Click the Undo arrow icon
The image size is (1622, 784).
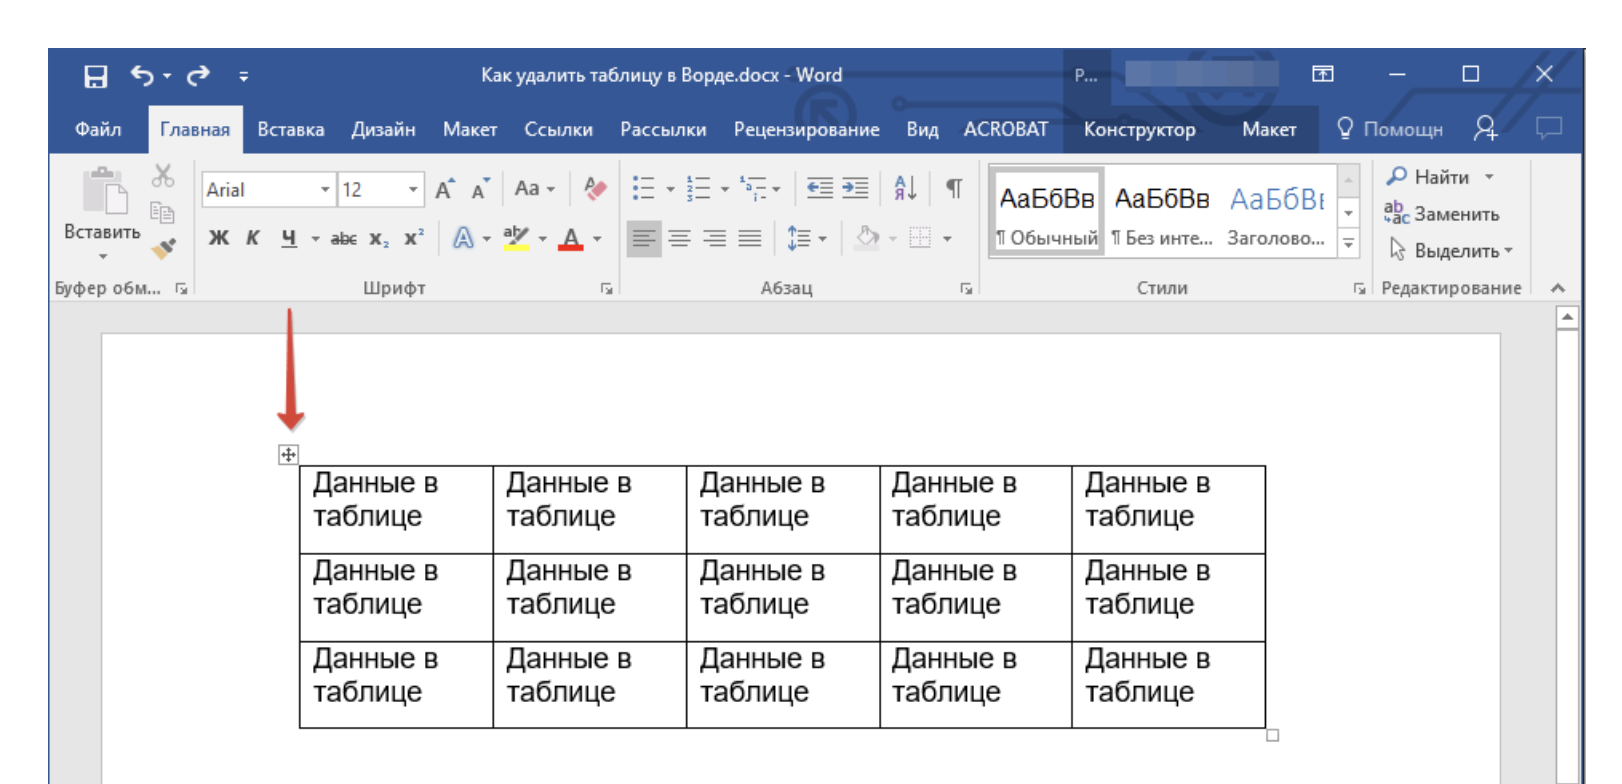pyautogui.click(x=142, y=75)
